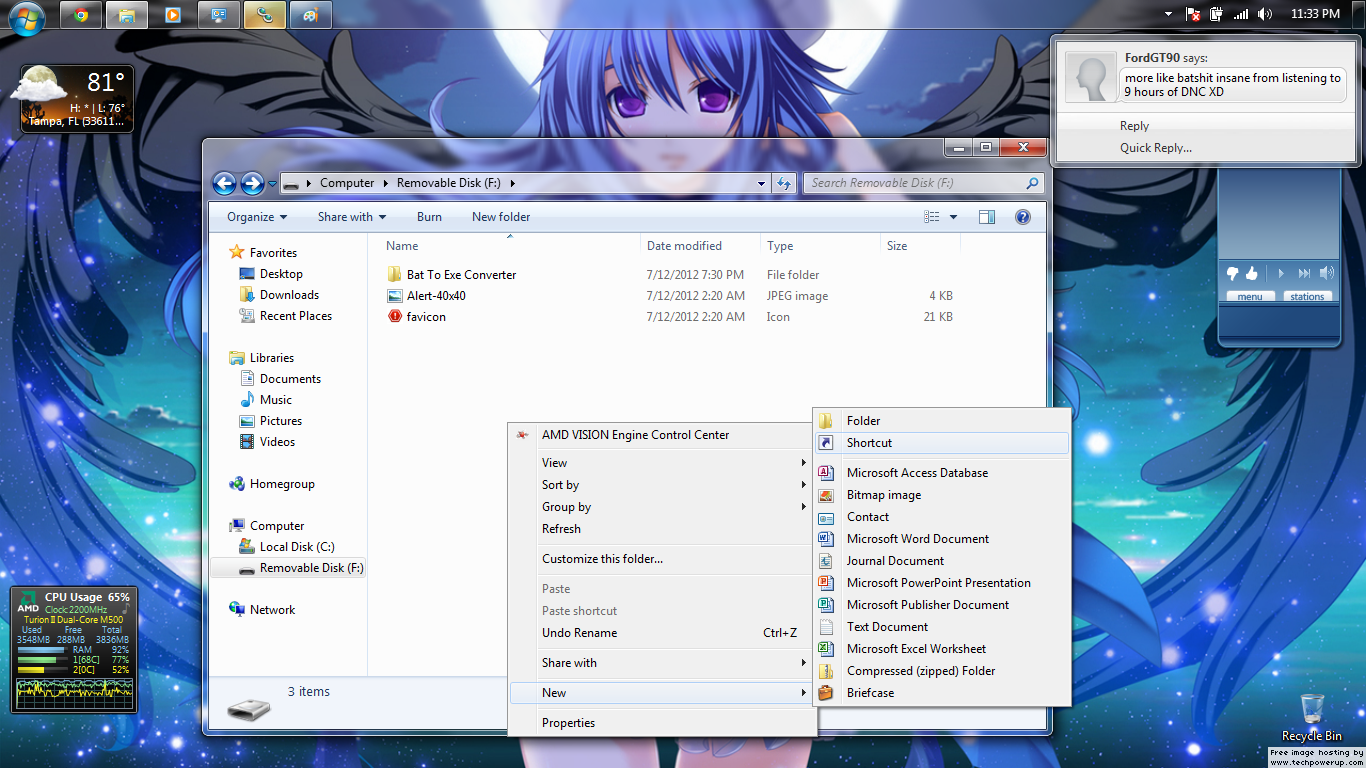This screenshot has height=768, width=1366.
Task: Open the Music library
Action: click(x=276, y=400)
